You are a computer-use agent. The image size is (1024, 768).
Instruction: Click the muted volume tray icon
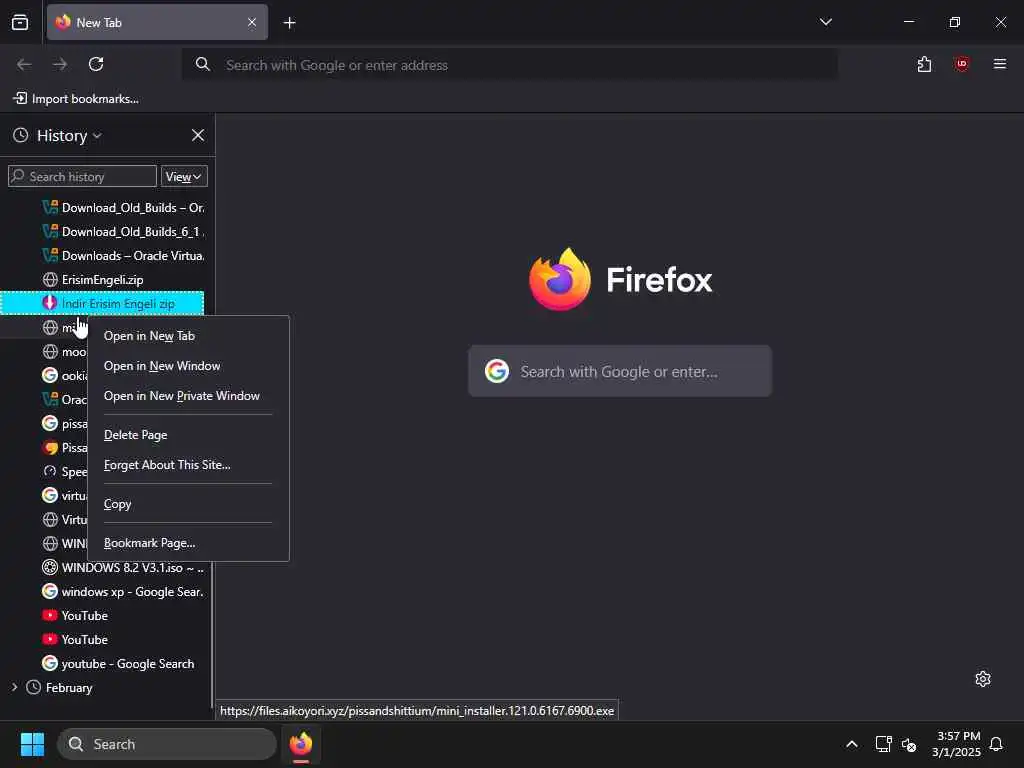coord(908,744)
